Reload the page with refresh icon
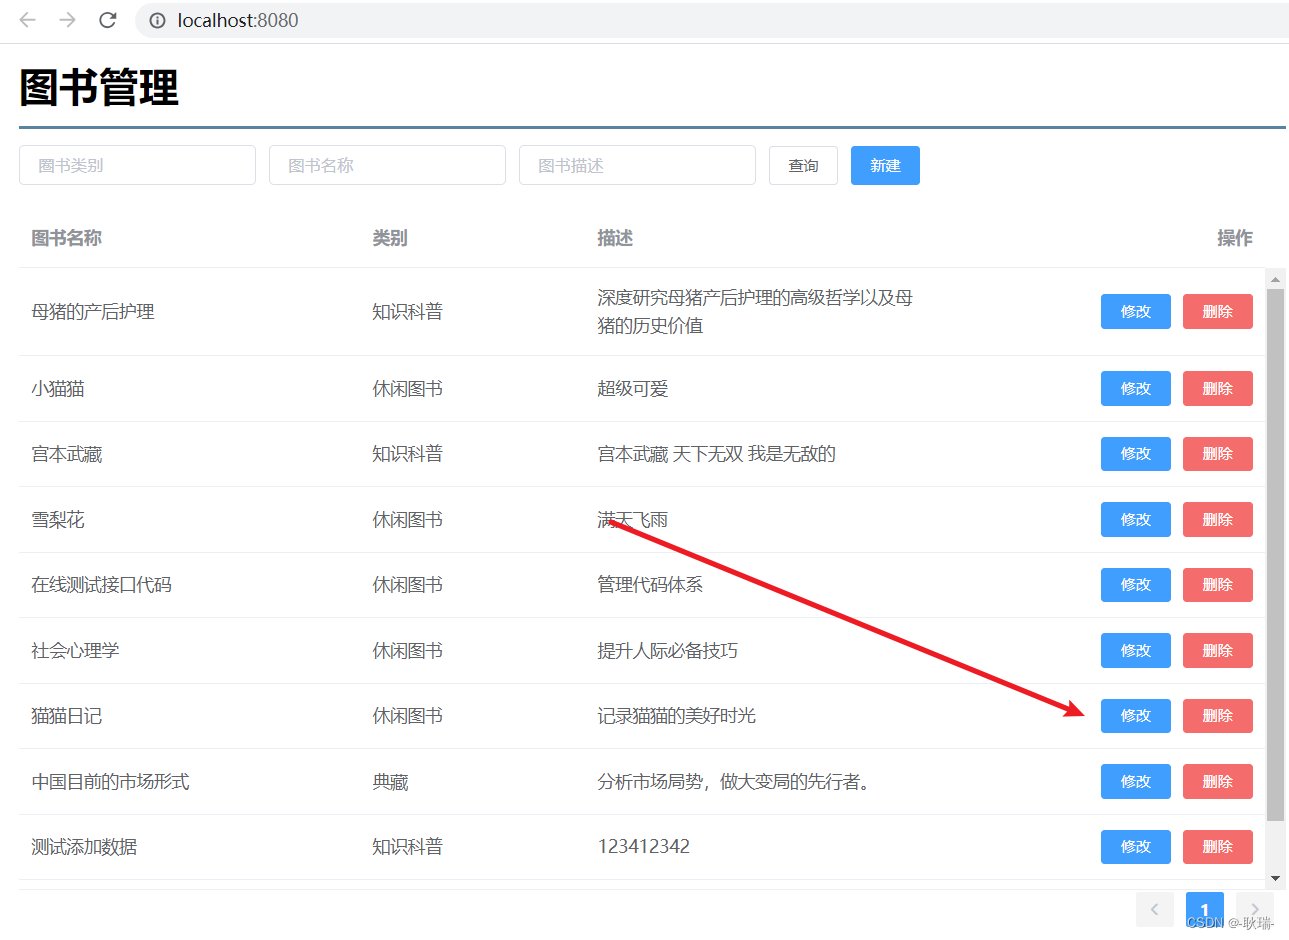Screen dimensions: 1289x940 [x=108, y=20]
